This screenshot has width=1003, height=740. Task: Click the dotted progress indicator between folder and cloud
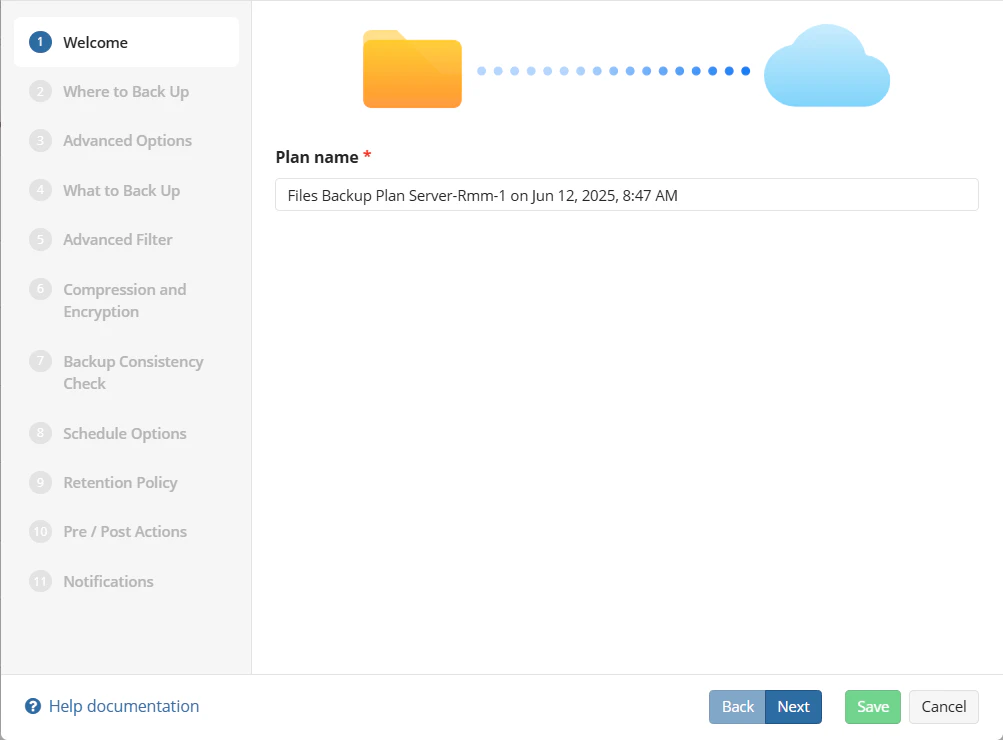pos(614,70)
